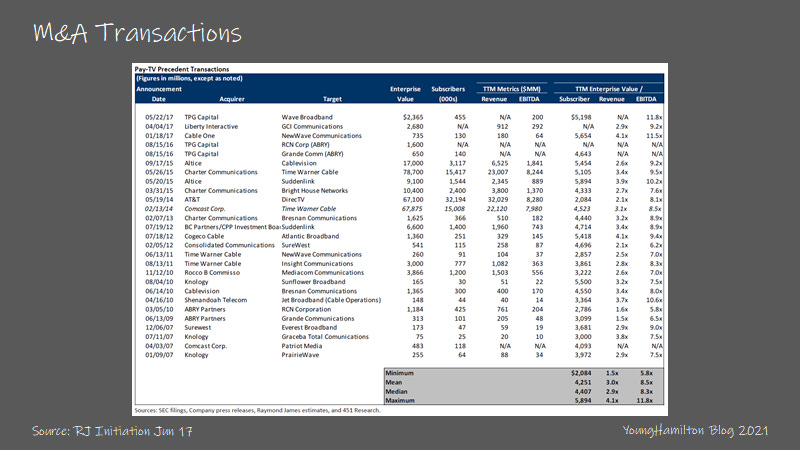Click the 'Median' summary row label
Viewport: 800px width, 450px height.
tap(396, 392)
